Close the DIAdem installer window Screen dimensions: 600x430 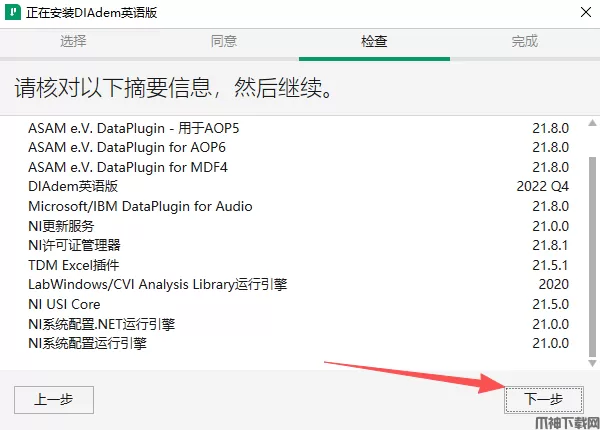586,12
